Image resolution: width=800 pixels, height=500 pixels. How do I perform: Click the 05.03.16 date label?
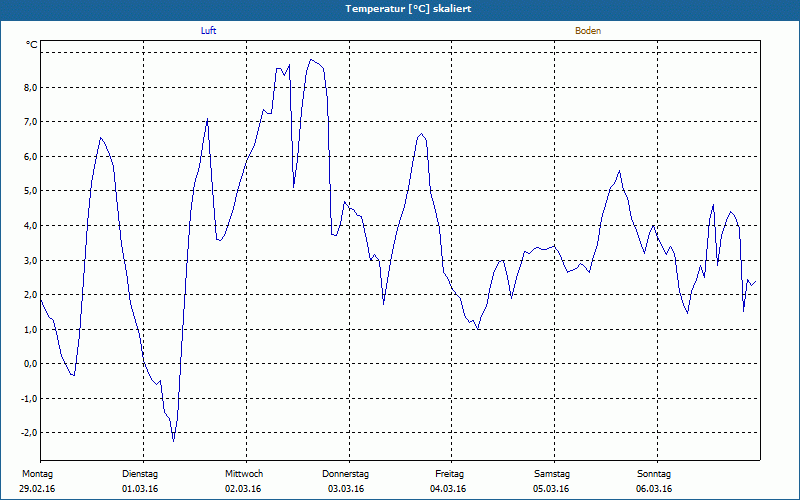(551, 489)
